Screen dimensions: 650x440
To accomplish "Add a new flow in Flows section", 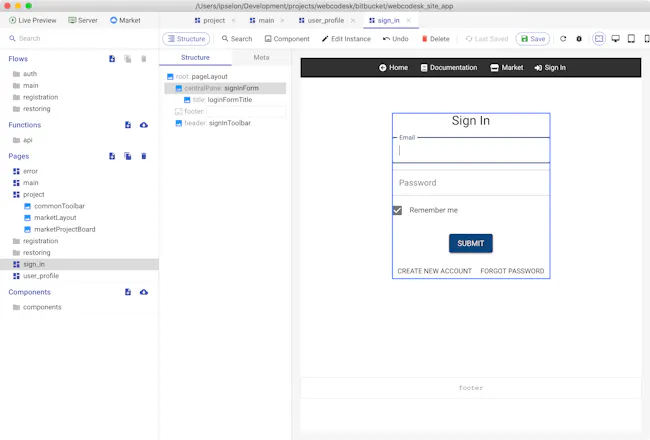I will [x=112, y=59].
